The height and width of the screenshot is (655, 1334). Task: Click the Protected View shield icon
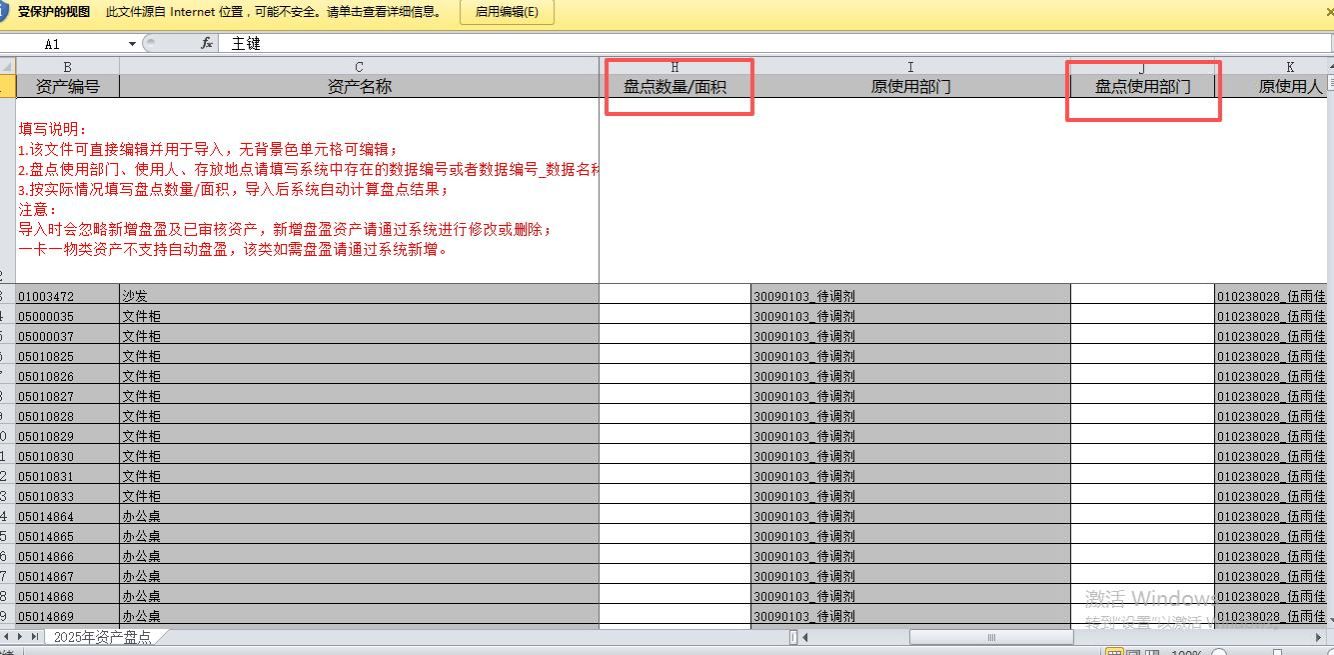point(4,12)
